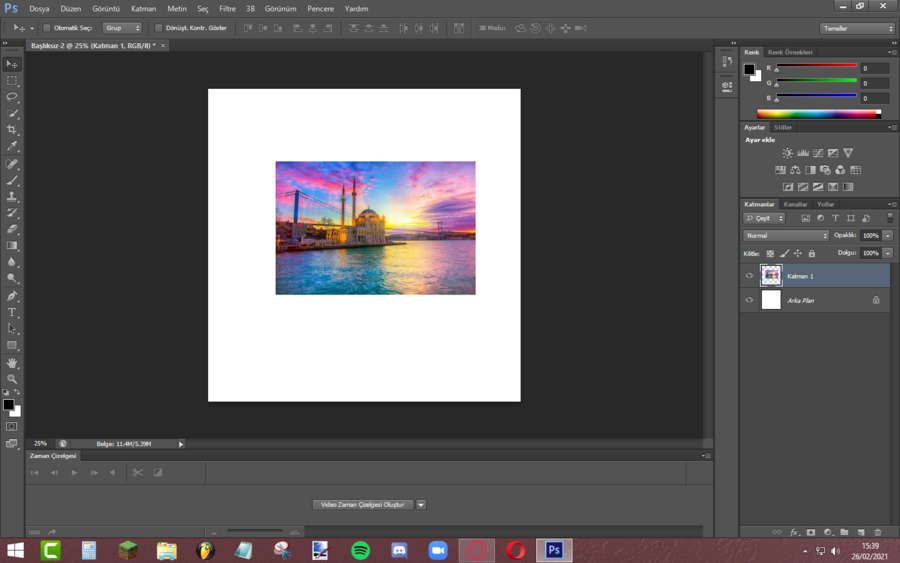Select the Rectangular Marquee tool
Viewport: 900px width, 563px height.
click(11, 81)
